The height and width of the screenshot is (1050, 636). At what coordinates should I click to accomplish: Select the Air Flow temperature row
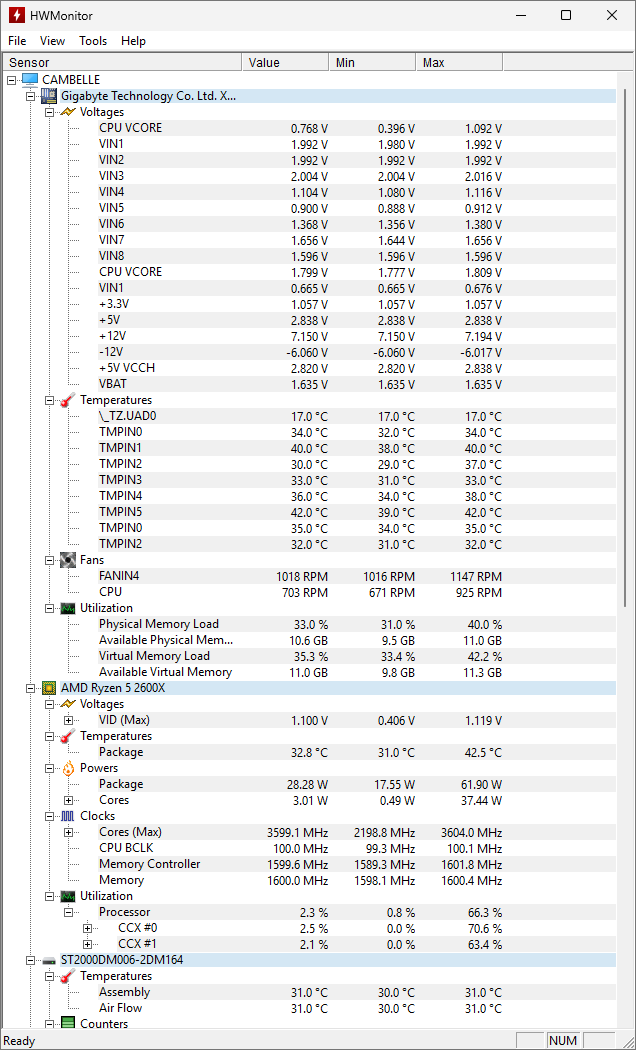[357, 1008]
